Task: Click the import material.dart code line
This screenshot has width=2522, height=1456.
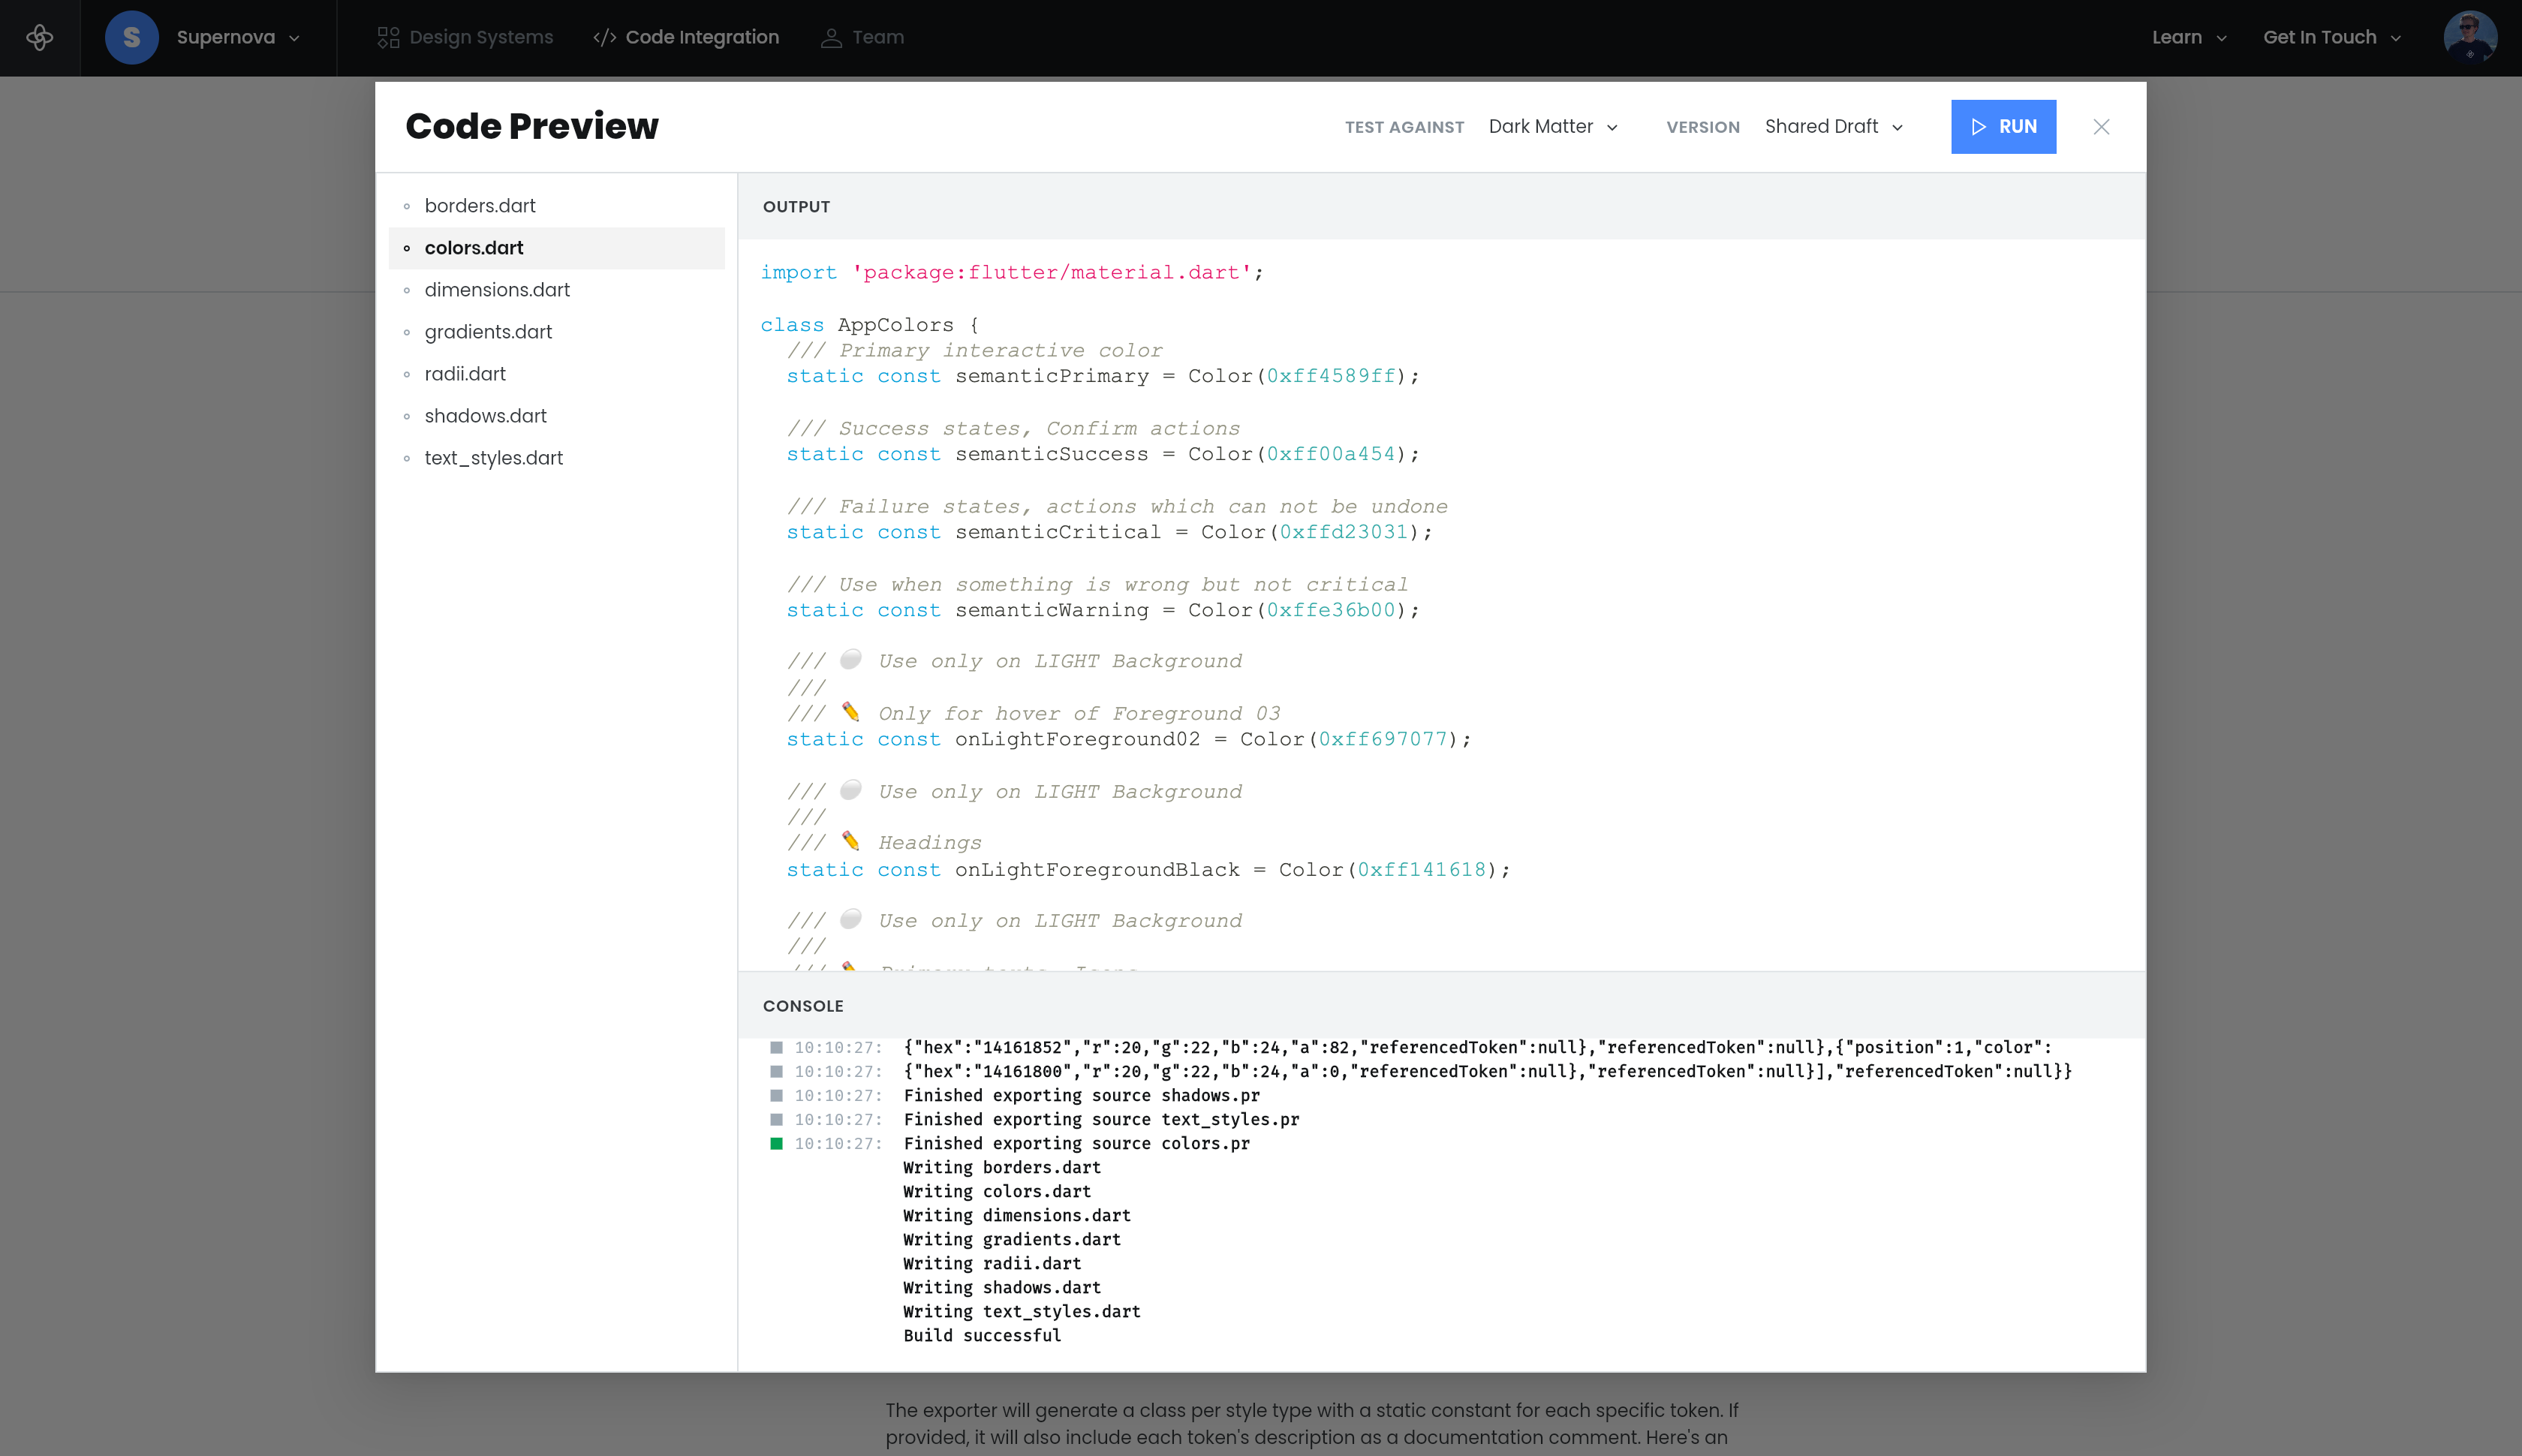Action: [x=1012, y=273]
